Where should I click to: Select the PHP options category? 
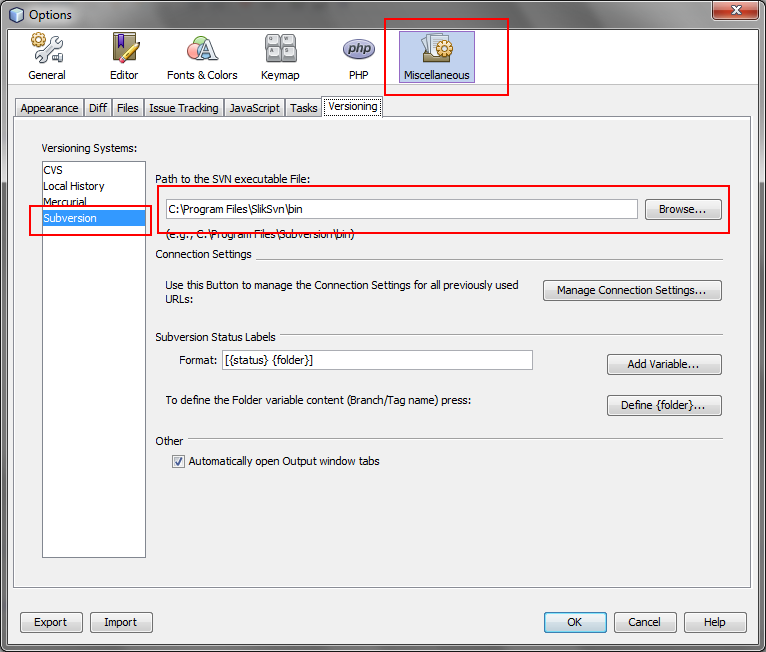[x=359, y=57]
